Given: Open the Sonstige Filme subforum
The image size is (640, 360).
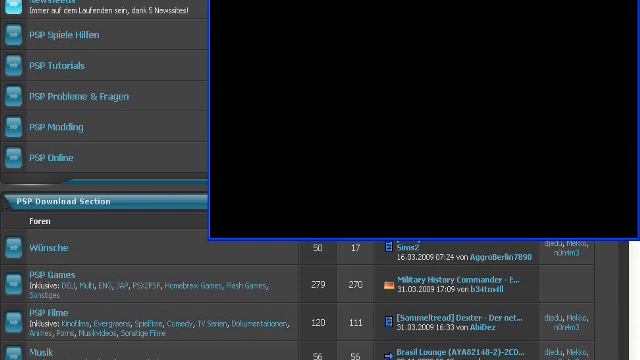Looking at the screenshot, I should (x=143, y=333).
